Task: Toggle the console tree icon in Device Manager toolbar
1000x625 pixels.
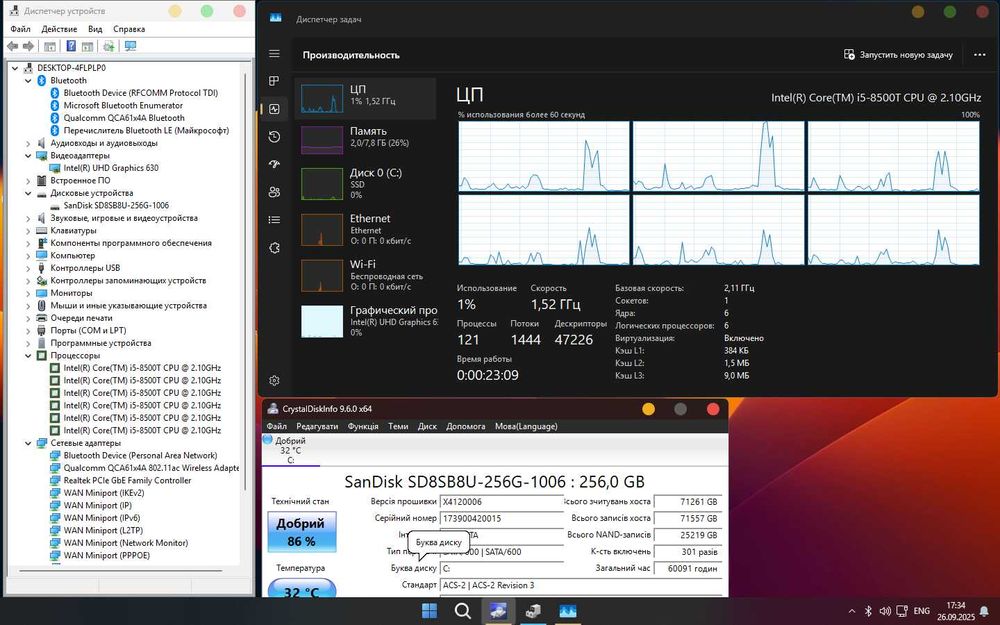Action: 50,46
